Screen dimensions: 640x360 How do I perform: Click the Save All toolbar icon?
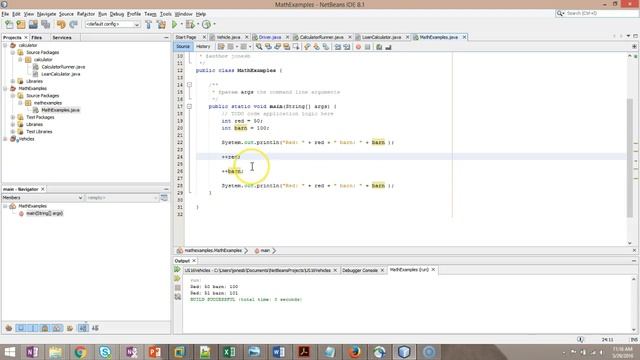click(x=45, y=24)
